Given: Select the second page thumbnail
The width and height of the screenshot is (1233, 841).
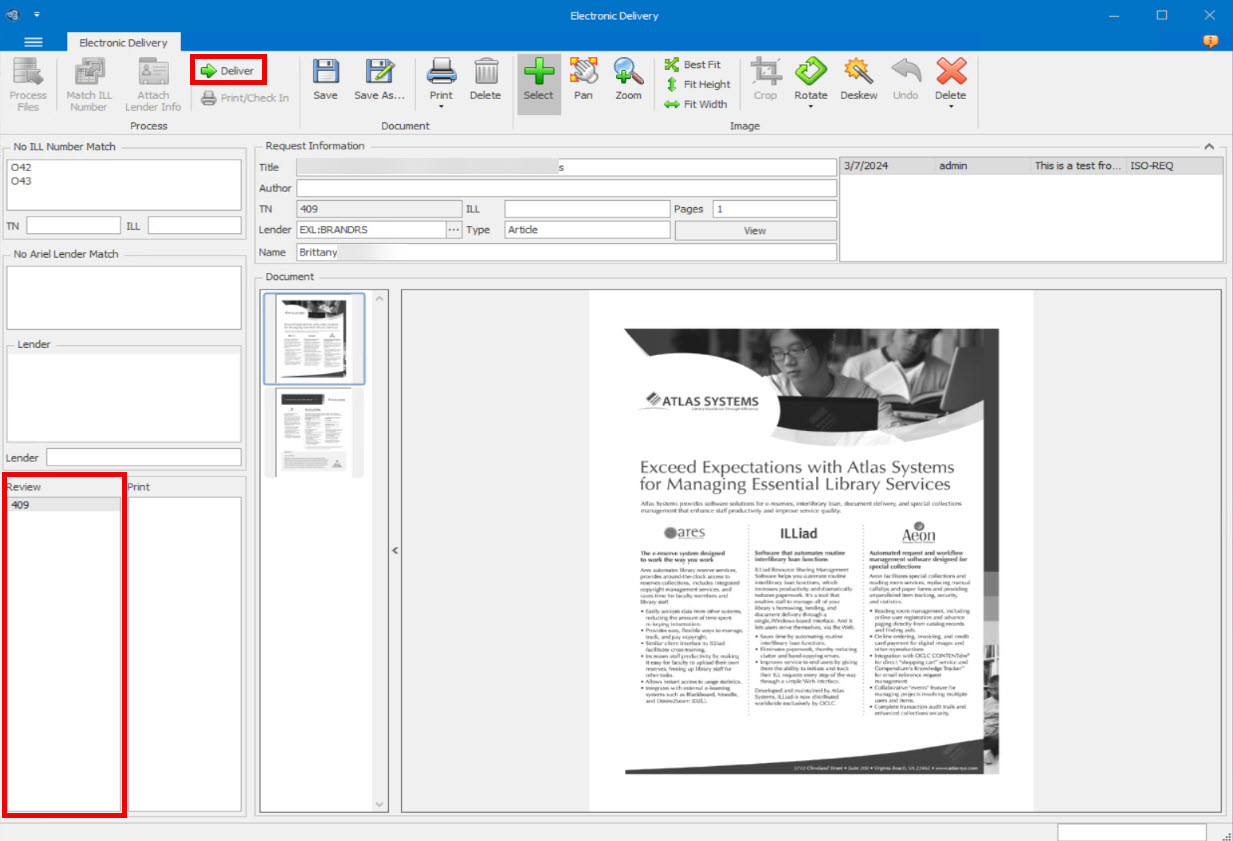Looking at the screenshot, I should click(313, 431).
